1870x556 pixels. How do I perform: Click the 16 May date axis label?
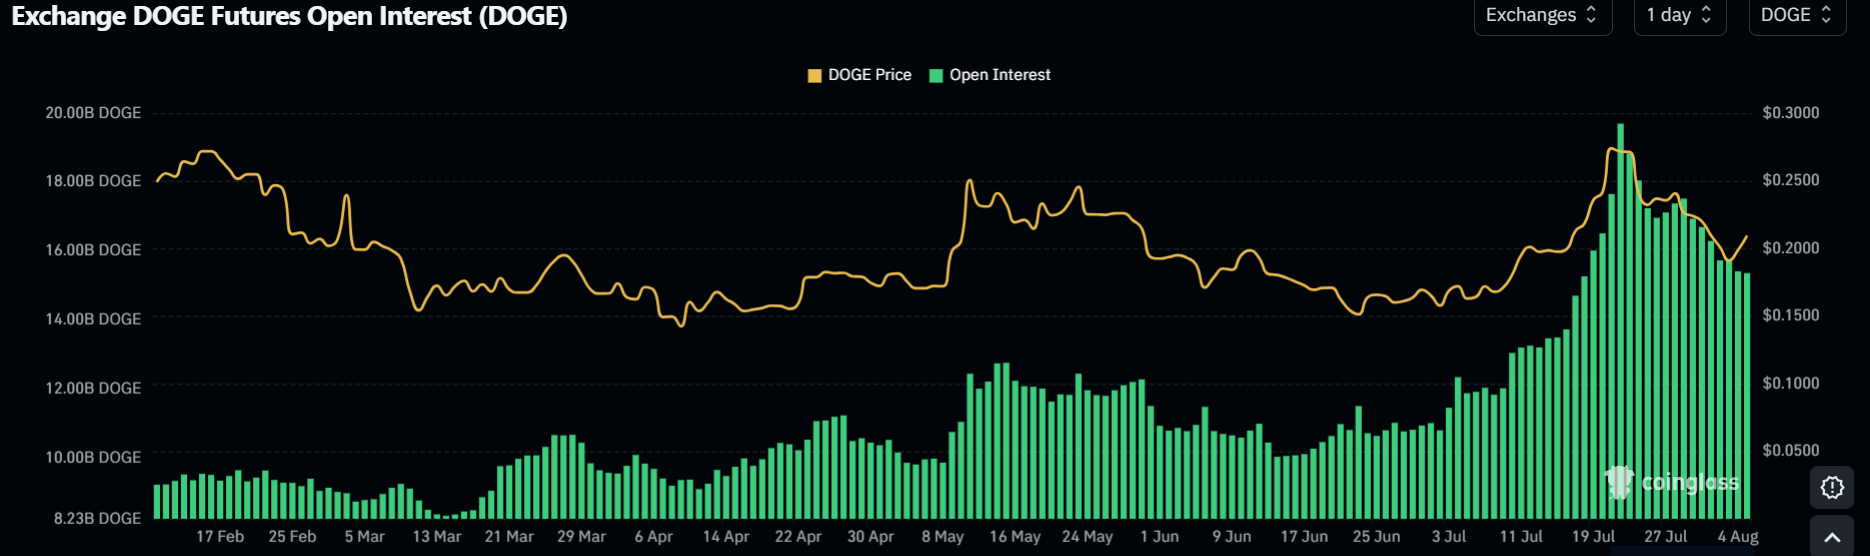click(x=1015, y=537)
